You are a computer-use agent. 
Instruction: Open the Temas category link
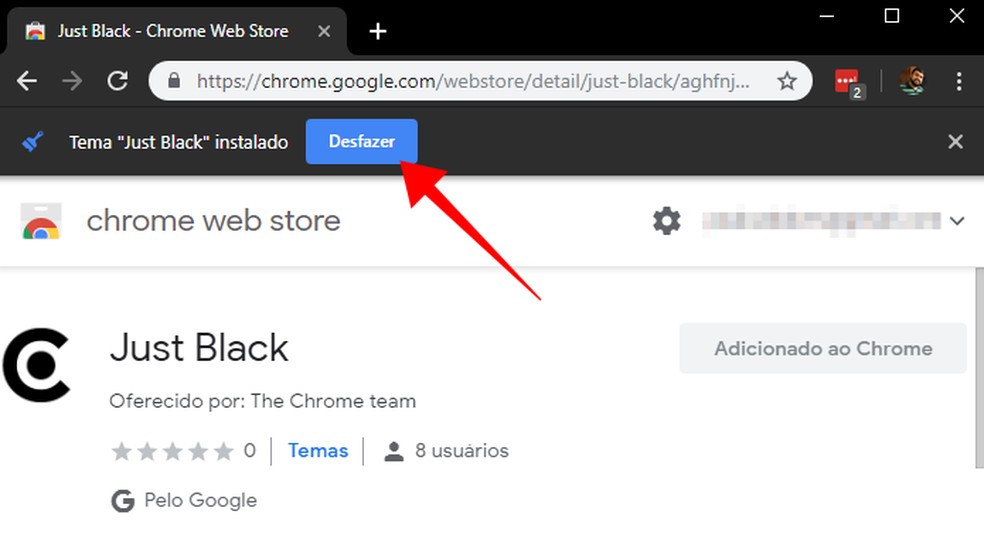(318, 451)
